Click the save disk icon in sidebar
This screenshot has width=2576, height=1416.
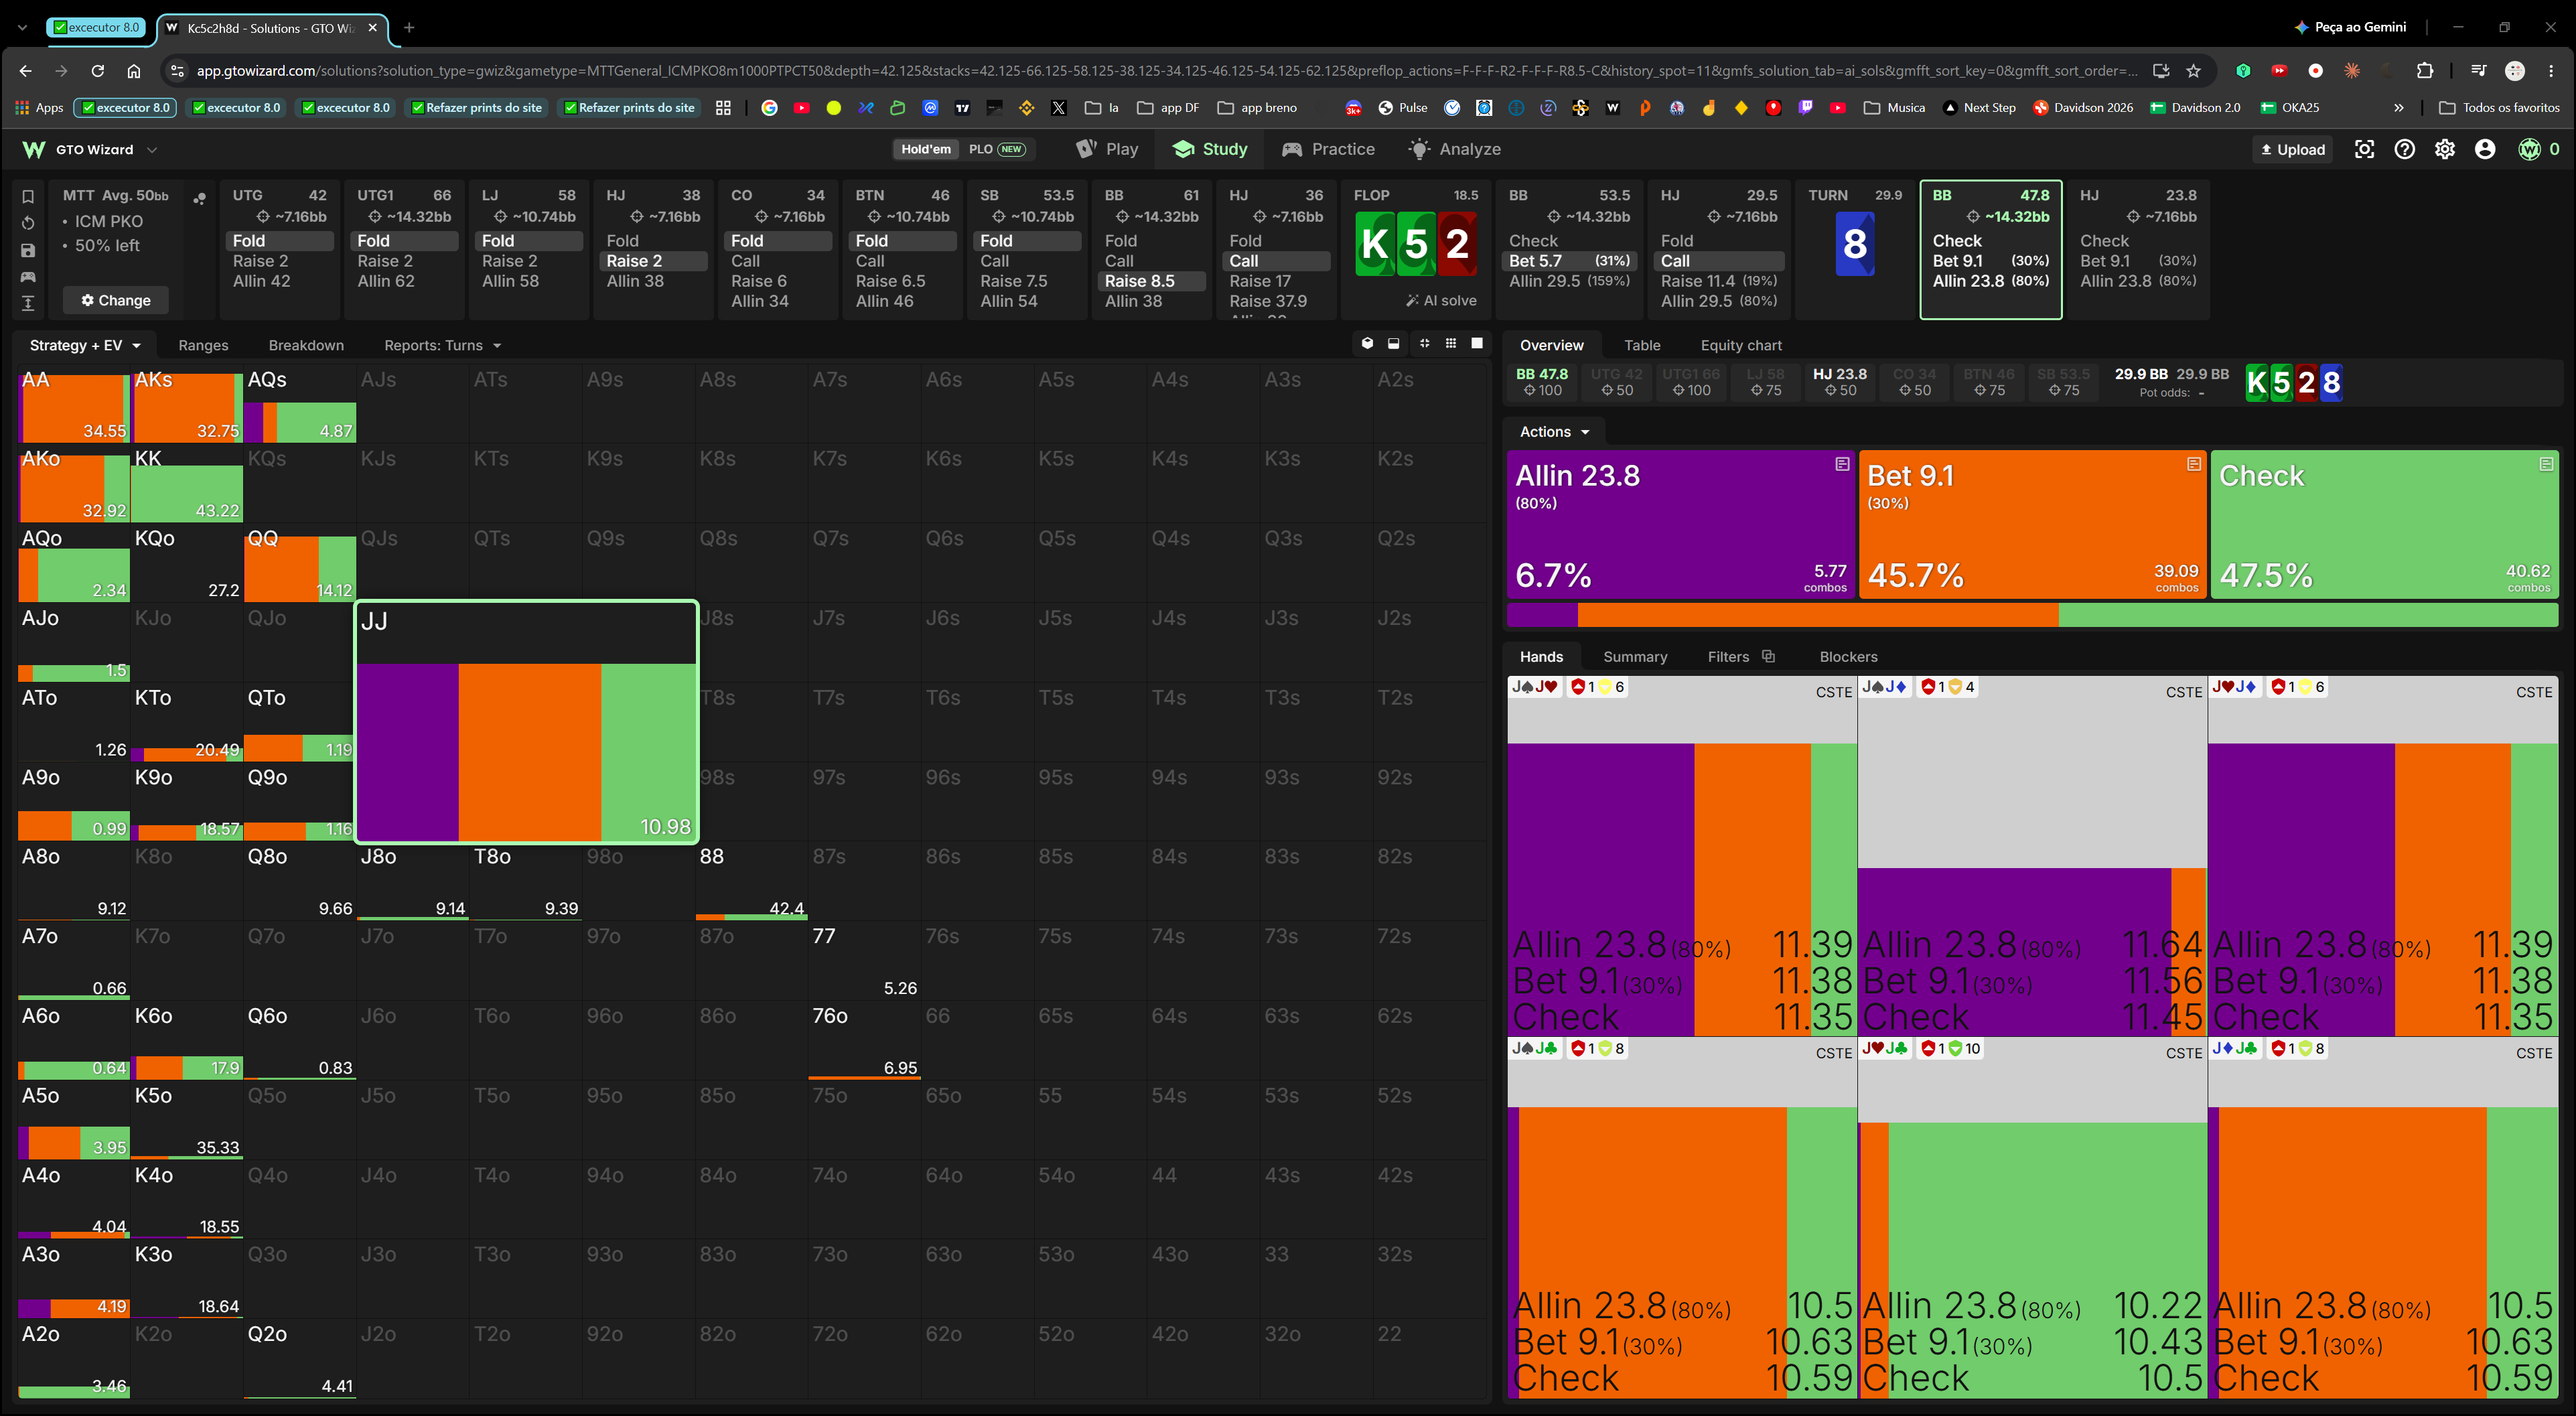pos(28,250)
